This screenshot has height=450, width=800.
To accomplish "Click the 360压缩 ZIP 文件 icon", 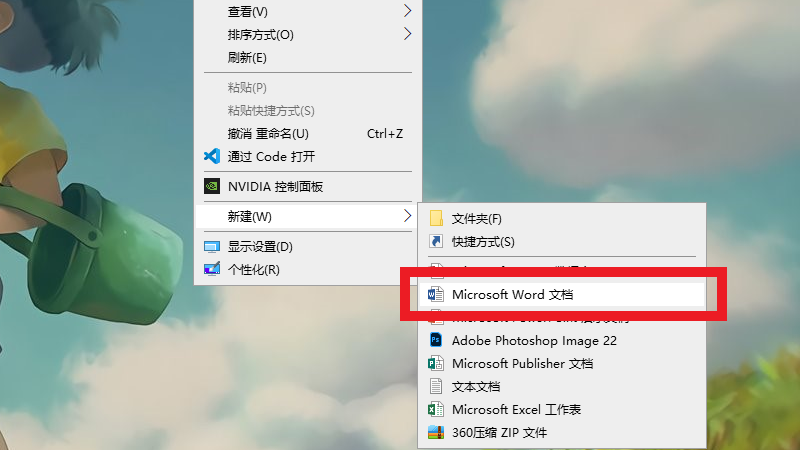I will click(x=435, y=433).
